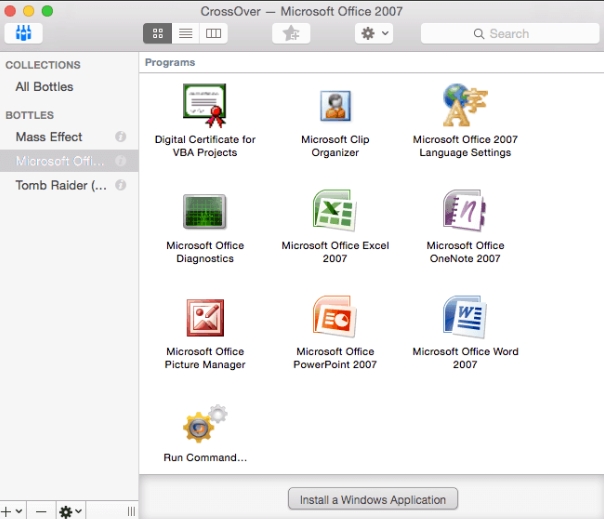Image resolution: width=604 pixels, height=519 pixels.
Task: Select Microsoft Office PowerPoint 2007 icon
Action: [x=335, y=316]
